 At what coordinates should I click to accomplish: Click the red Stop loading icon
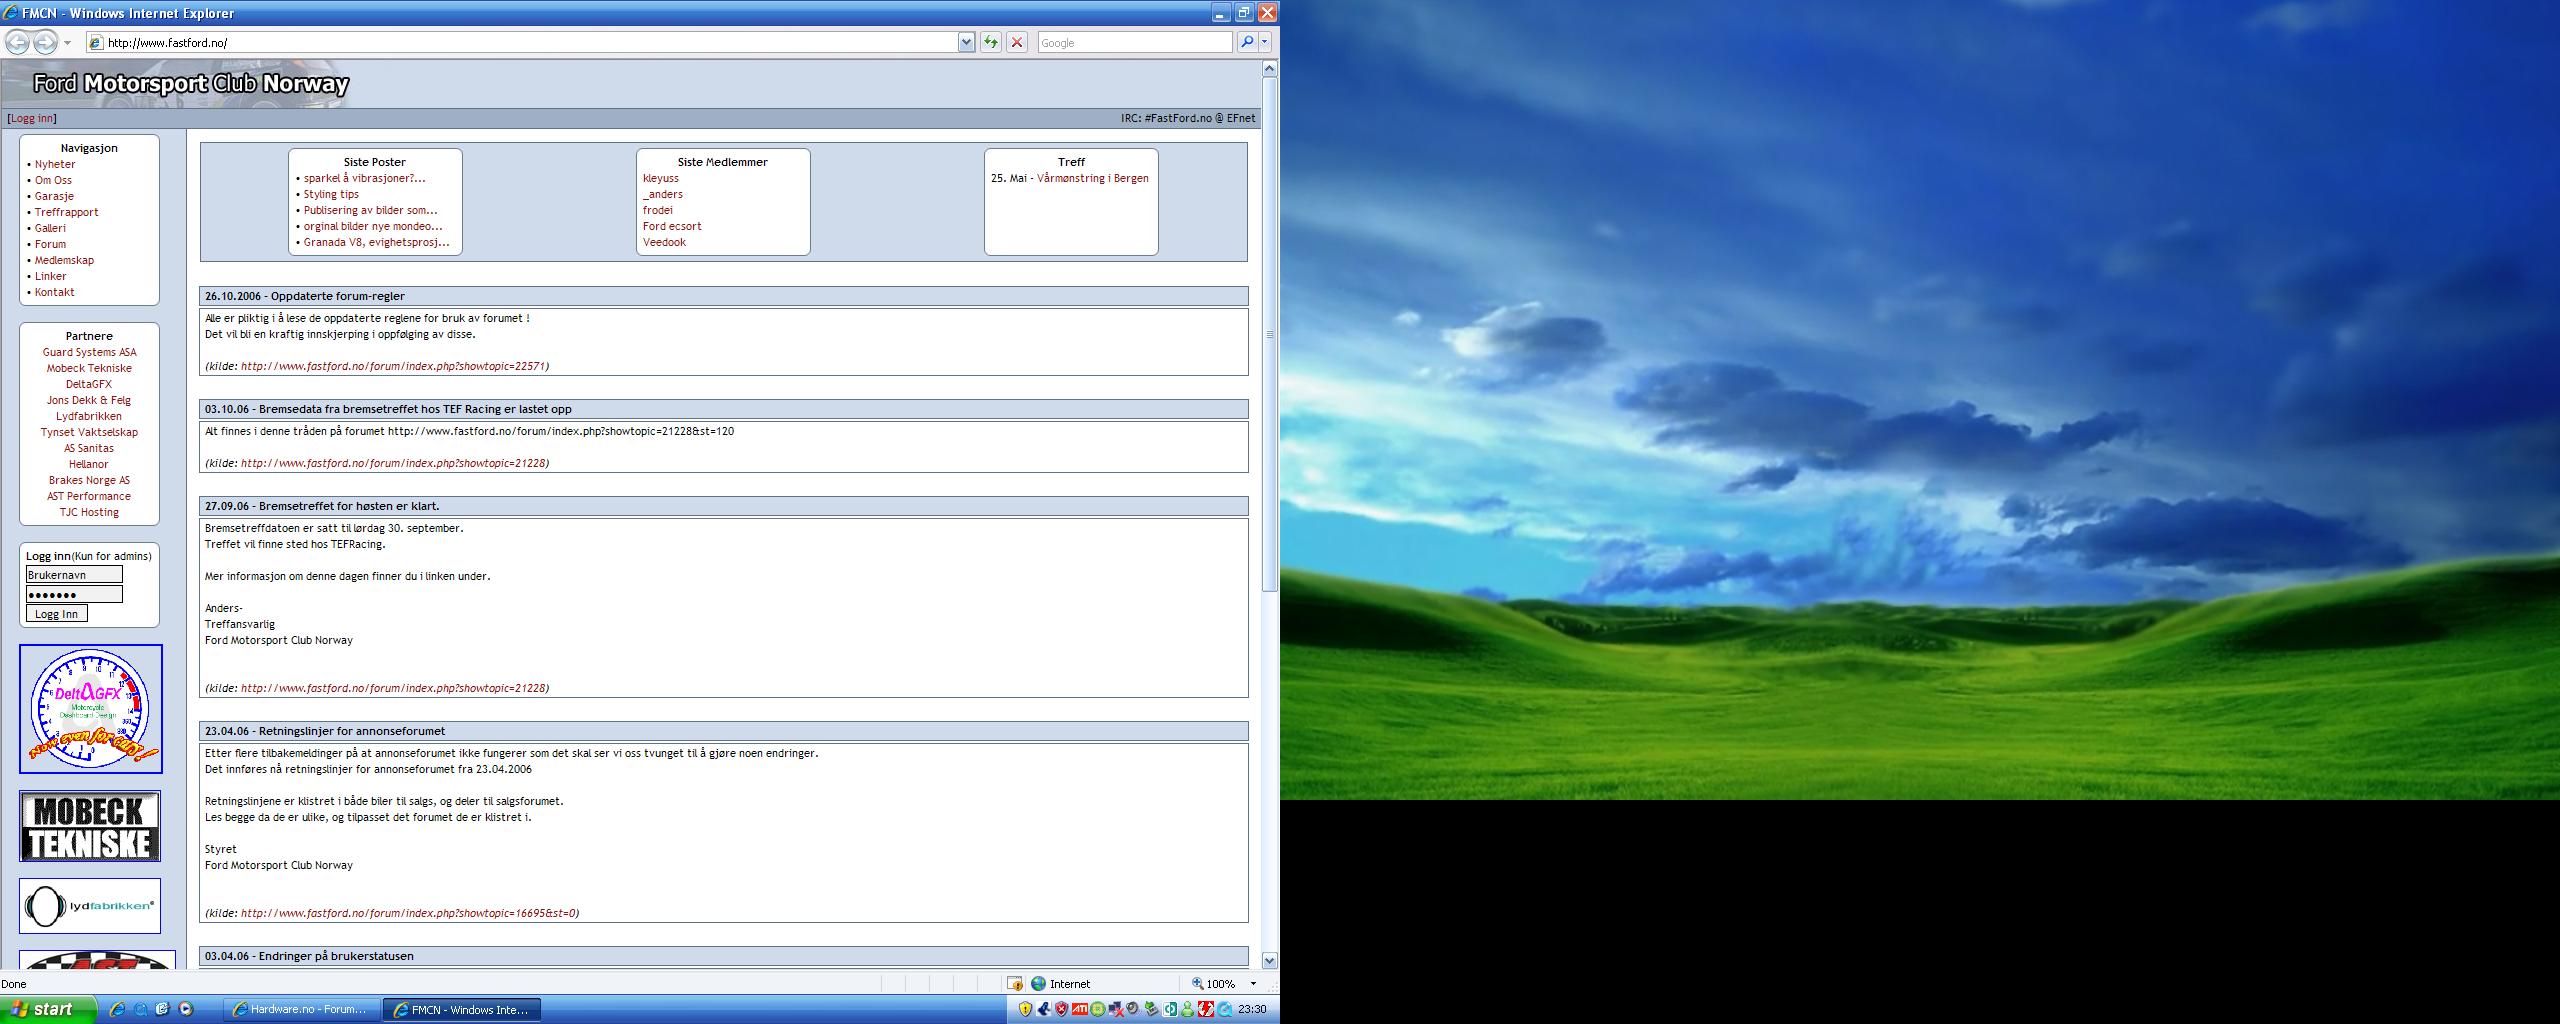pos(1017,42)
